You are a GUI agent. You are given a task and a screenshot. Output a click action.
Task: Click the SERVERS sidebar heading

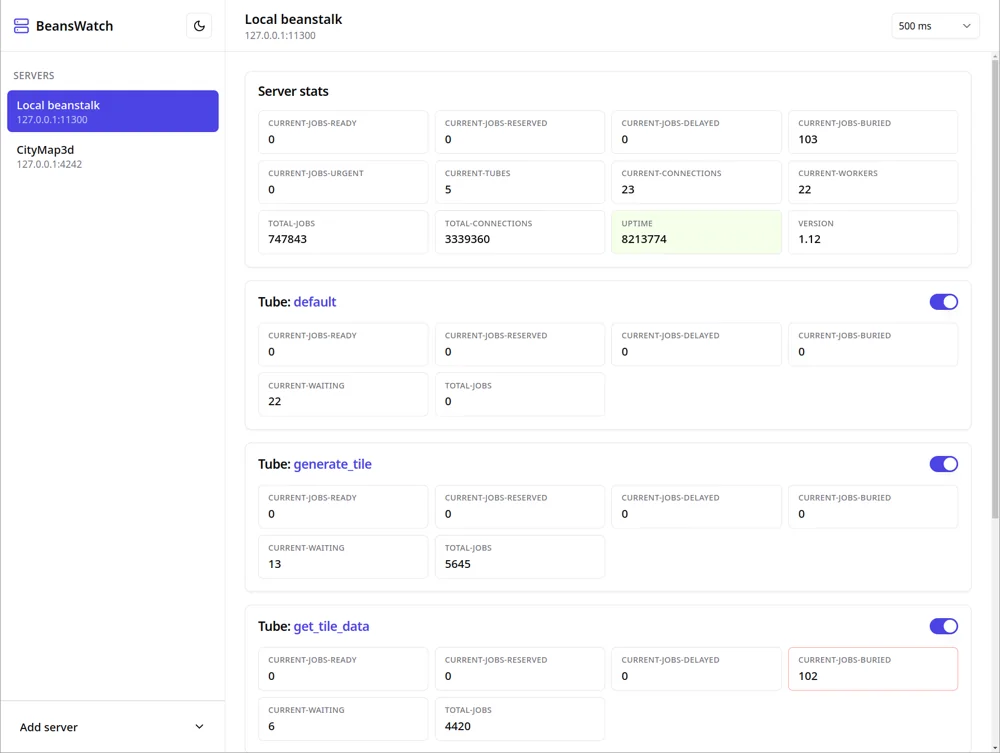coord(34,75)
